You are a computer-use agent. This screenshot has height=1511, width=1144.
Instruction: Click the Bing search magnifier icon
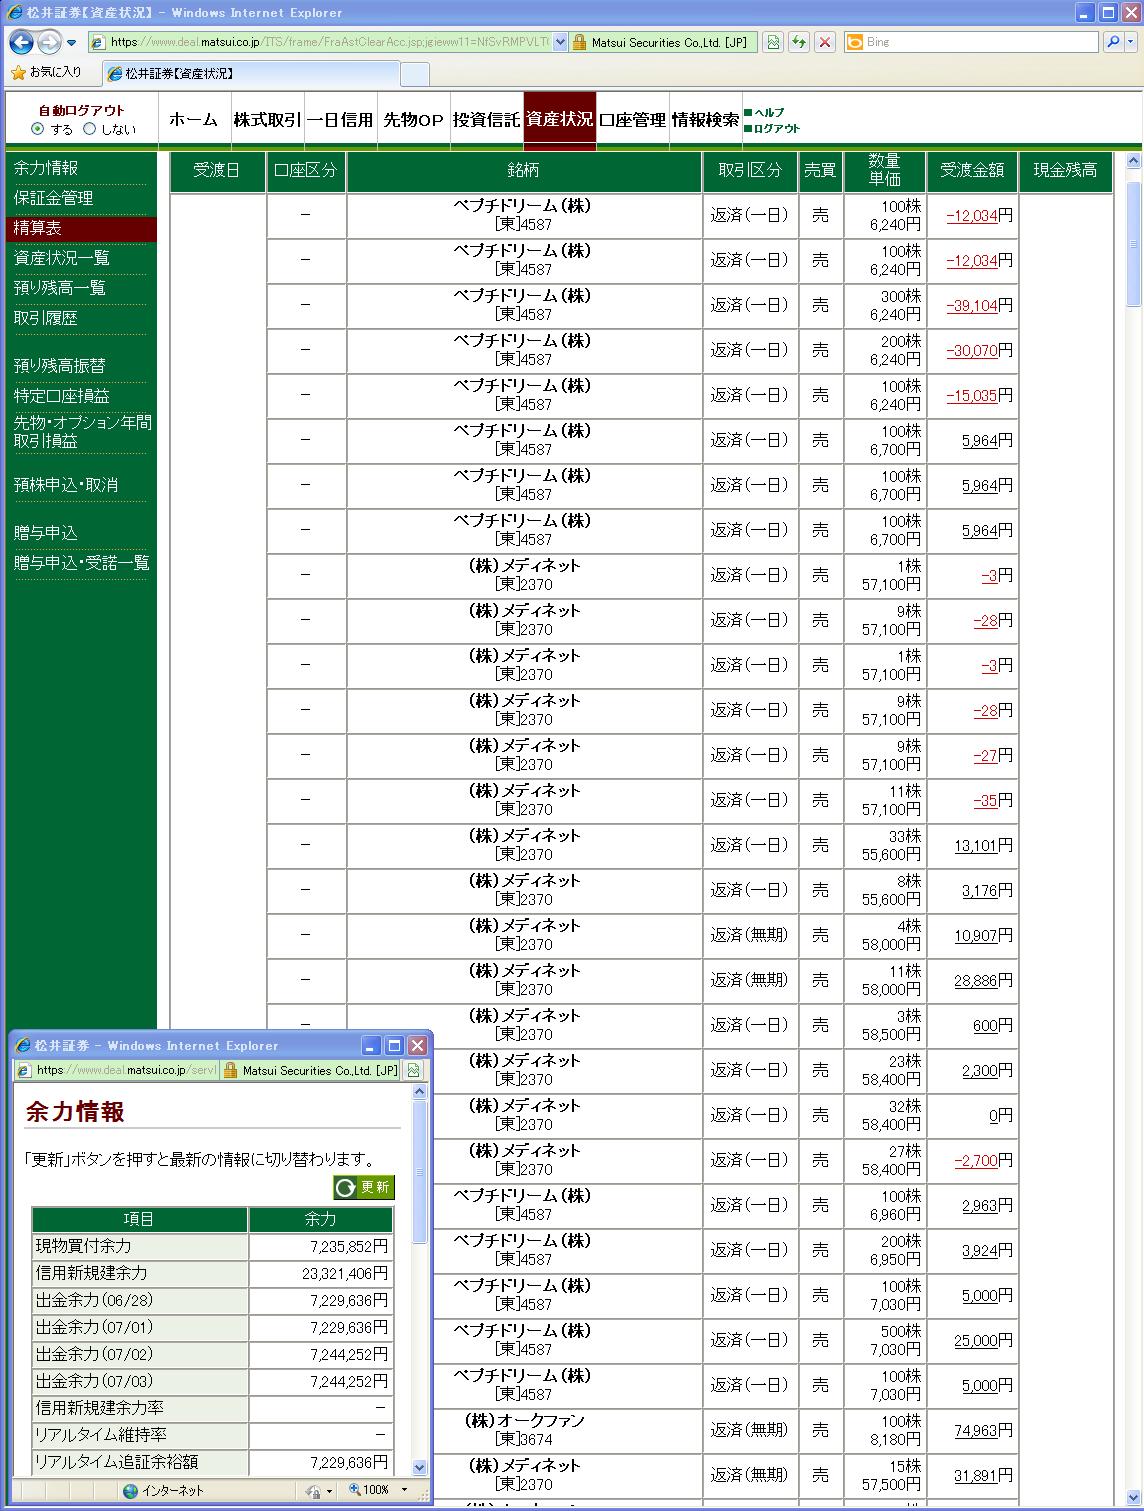pyautogui.click(x=1112, y=42)
